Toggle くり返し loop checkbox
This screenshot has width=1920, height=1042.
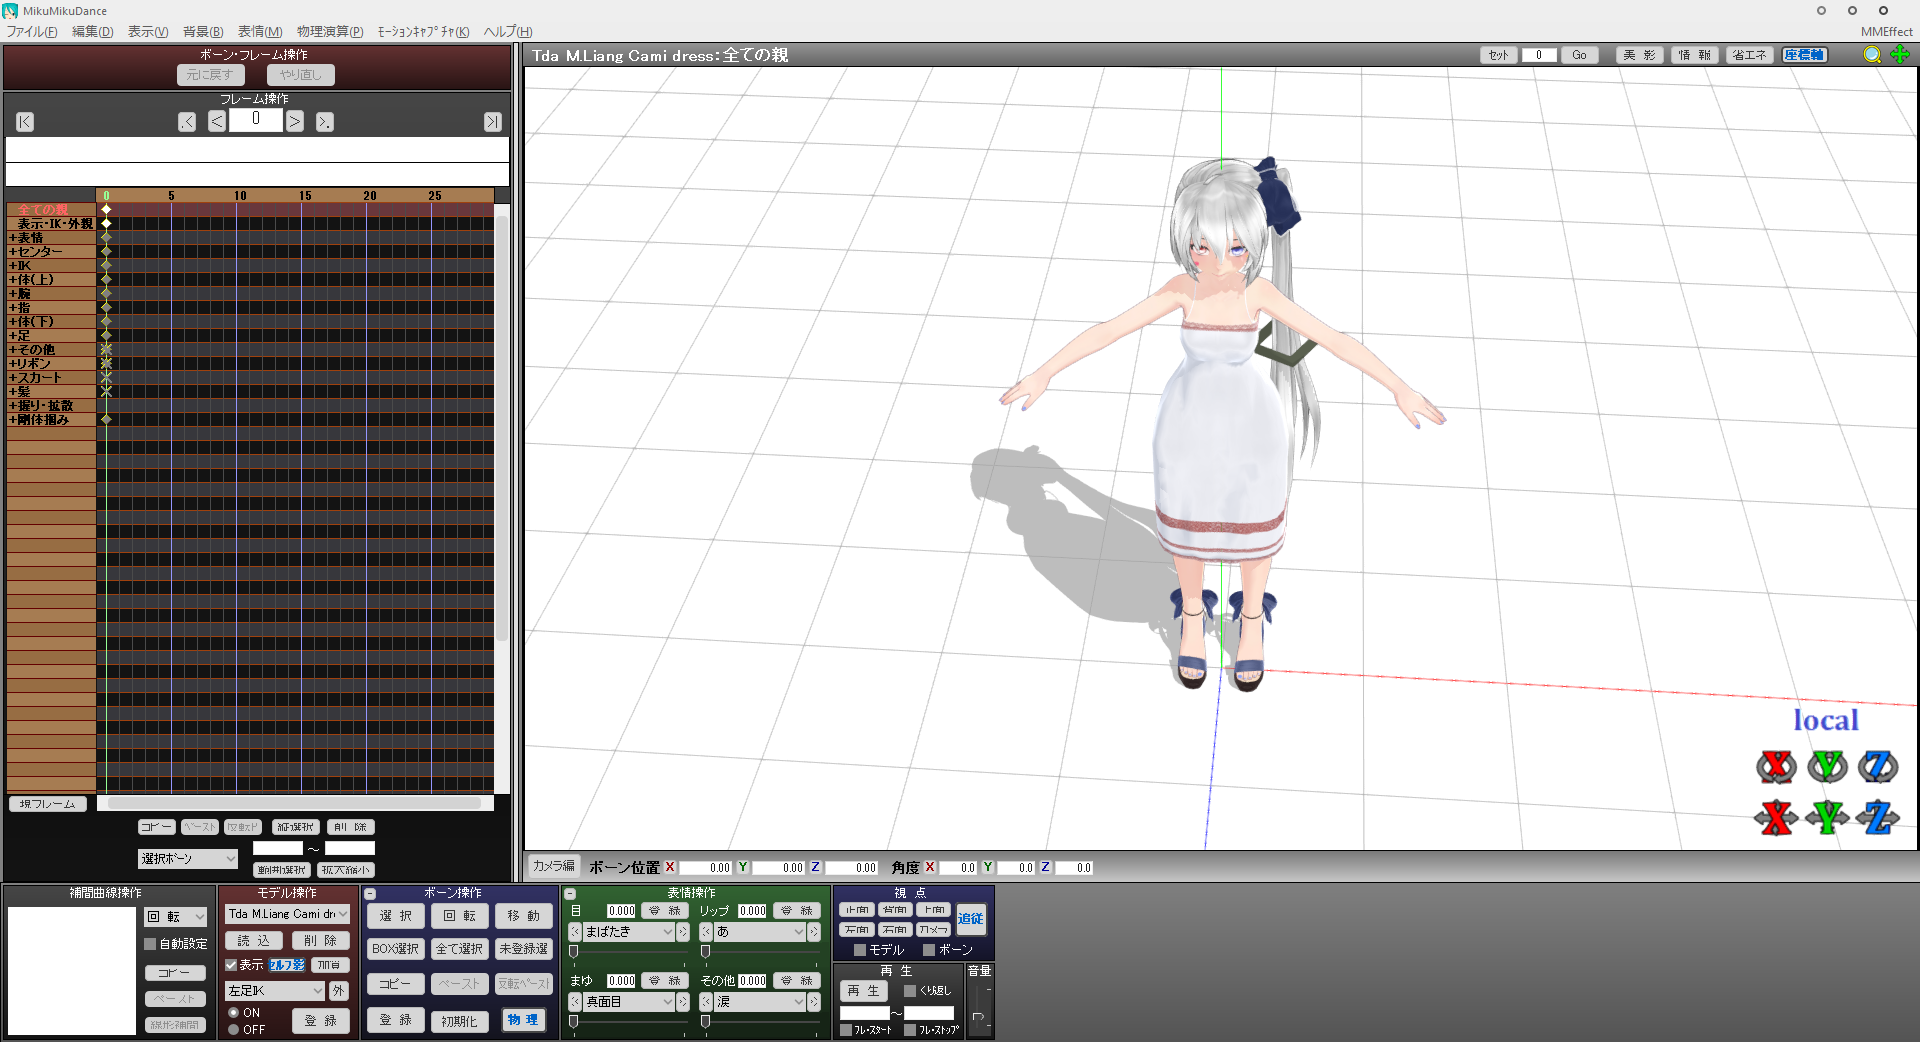pyautogui.click(x=910, y=991)
